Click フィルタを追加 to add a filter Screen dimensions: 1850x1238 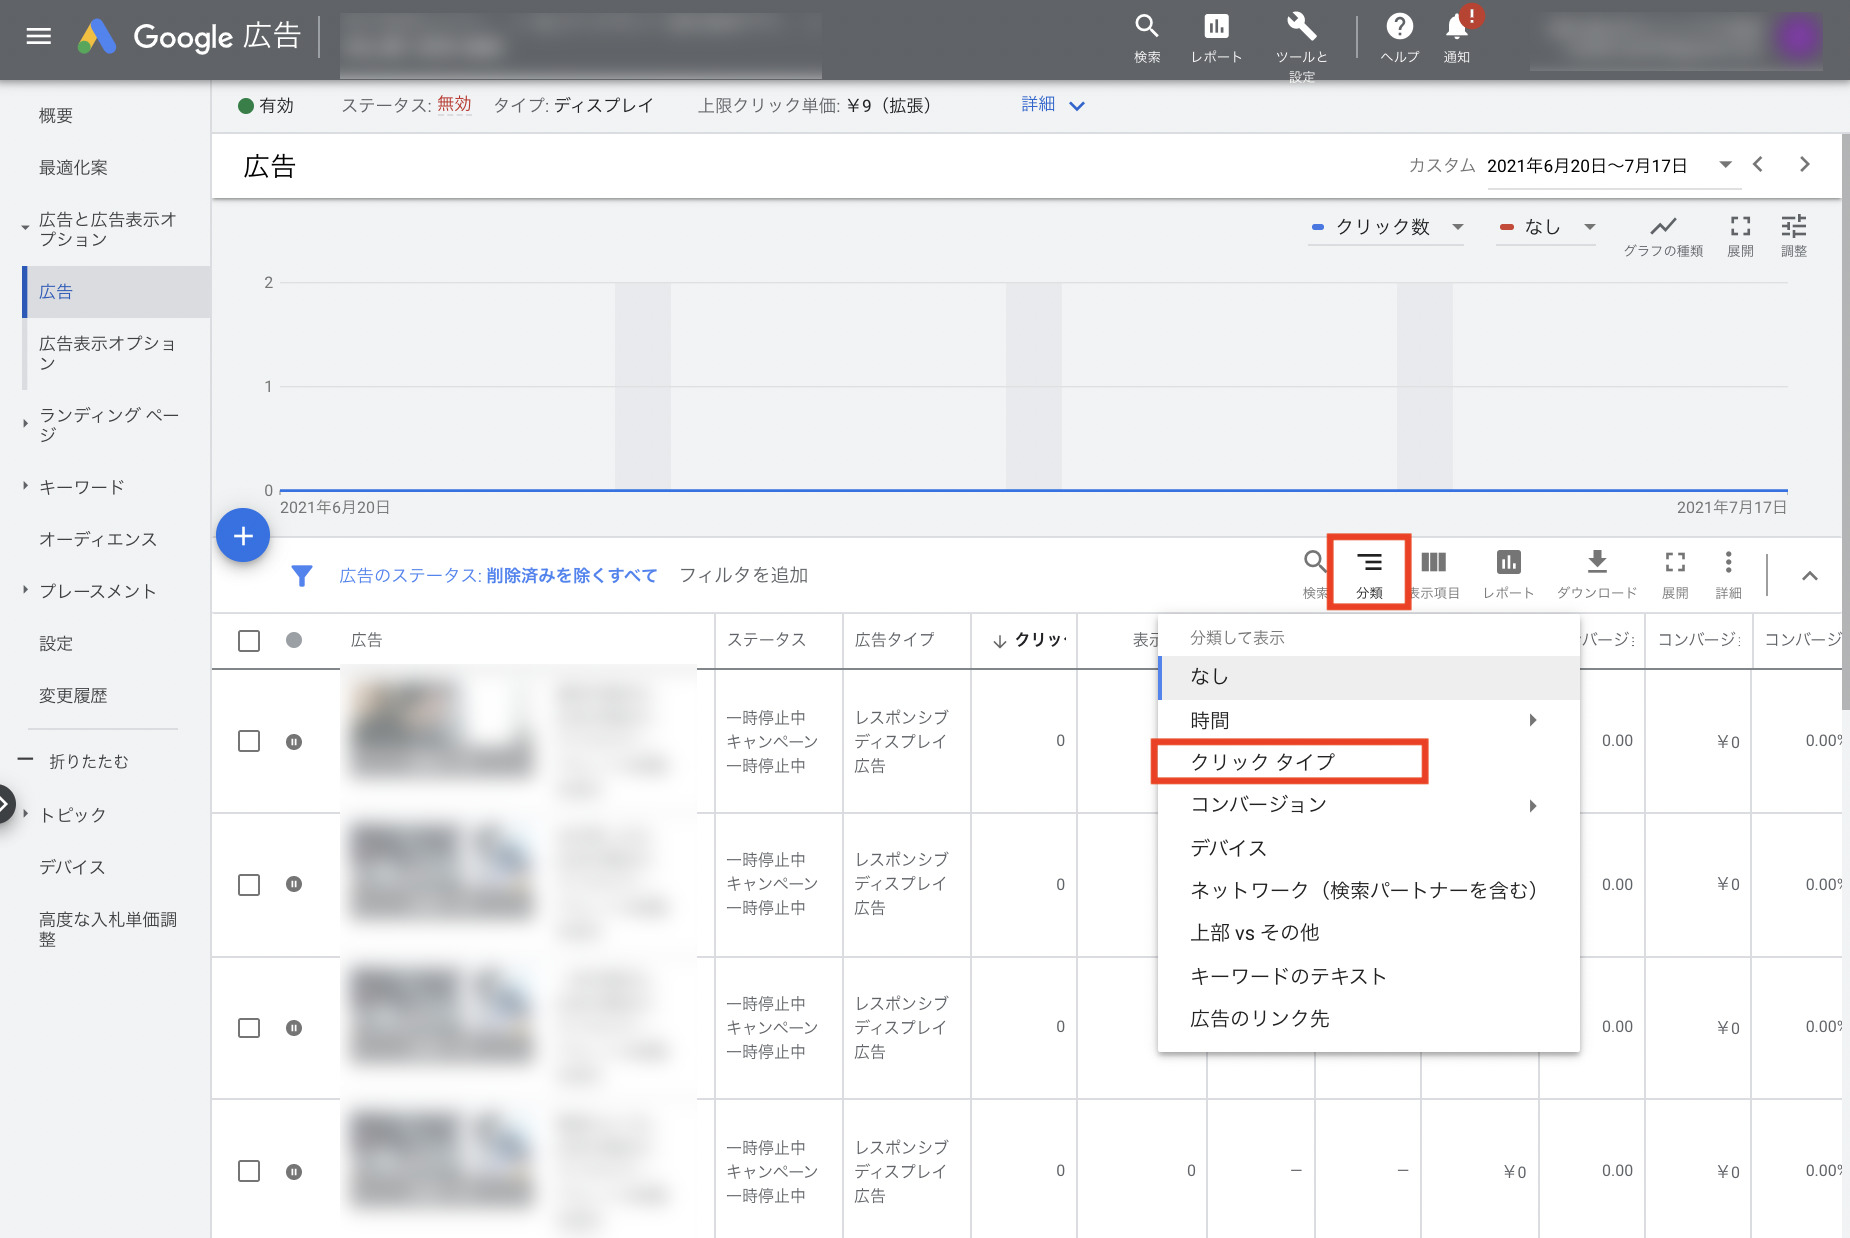743,575
